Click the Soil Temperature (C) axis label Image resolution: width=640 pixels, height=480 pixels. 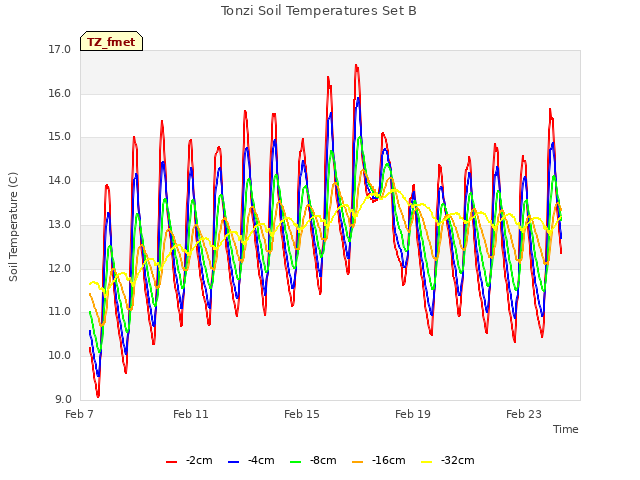(13, 227)
